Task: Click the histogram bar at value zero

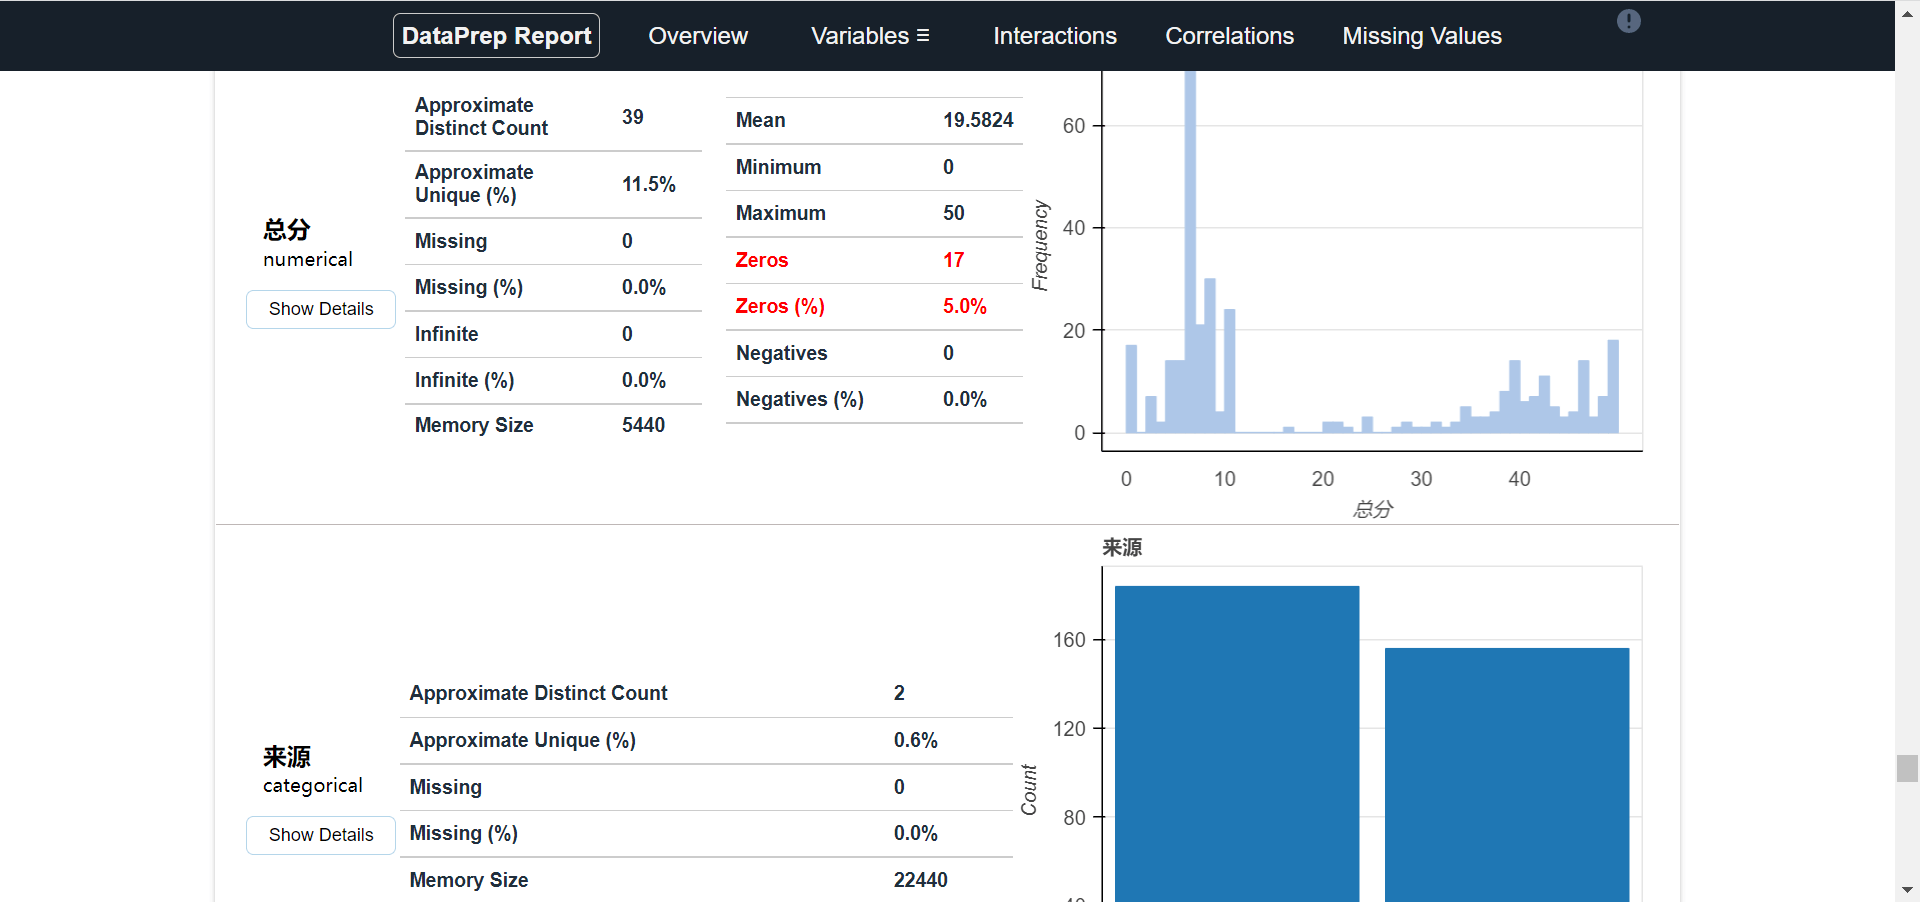Action: [x=1131, y=390]
